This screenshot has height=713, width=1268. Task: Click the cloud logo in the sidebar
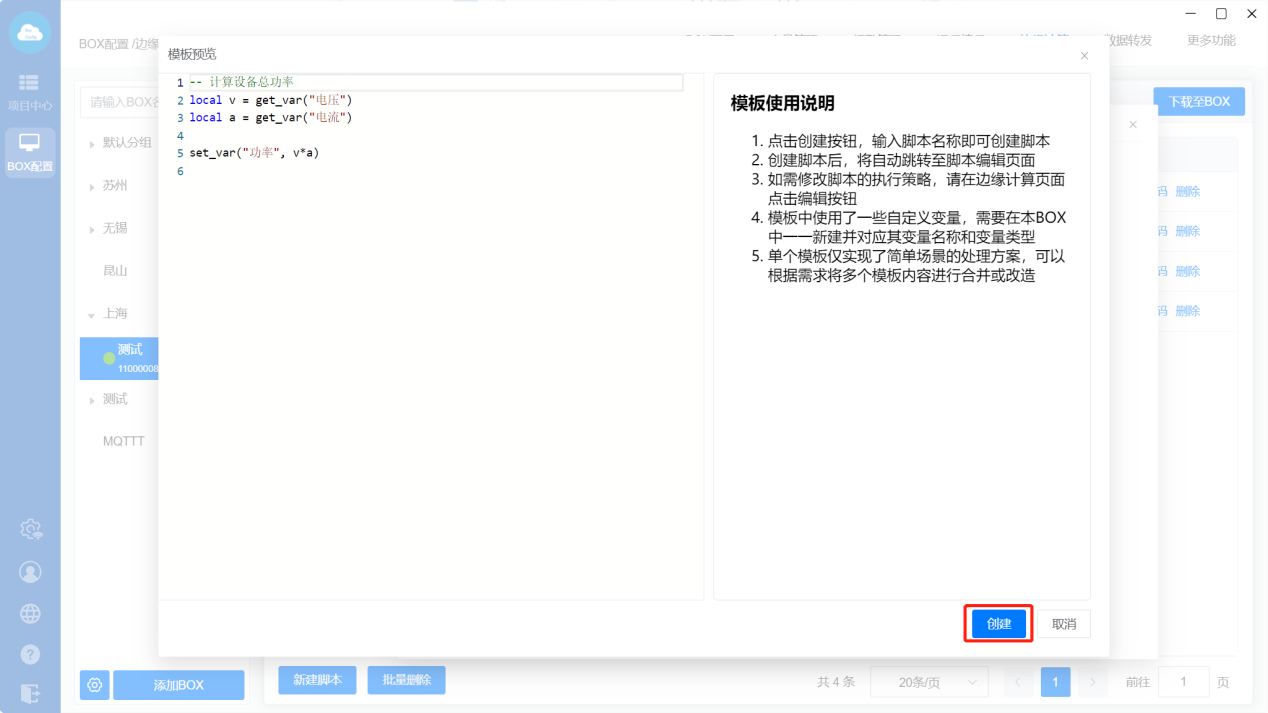click(30, 33)
